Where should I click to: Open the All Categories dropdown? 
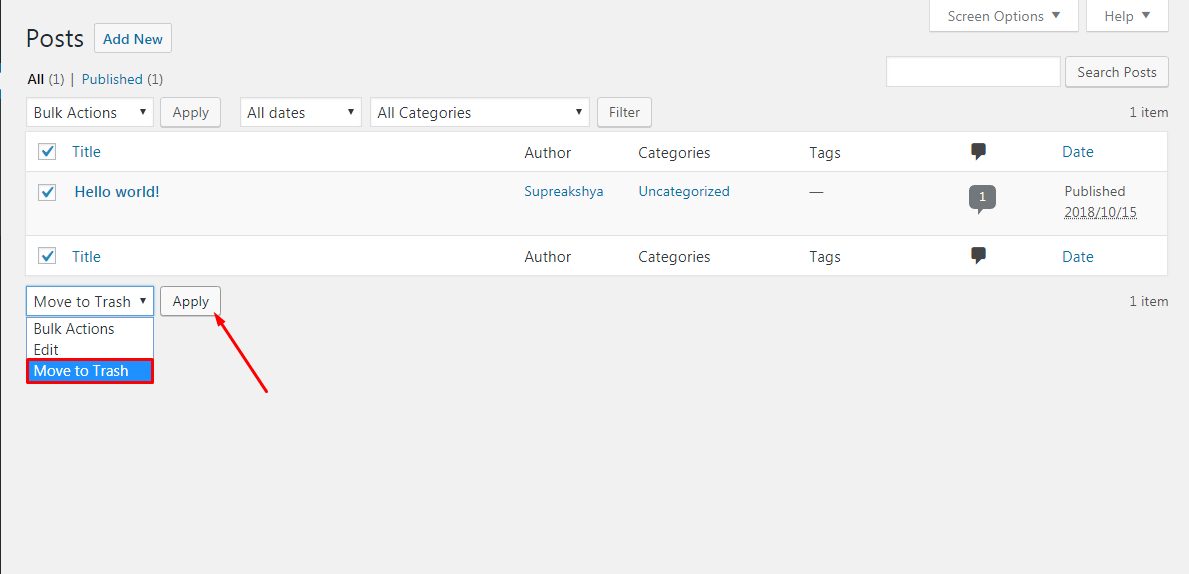coord(480,112)
